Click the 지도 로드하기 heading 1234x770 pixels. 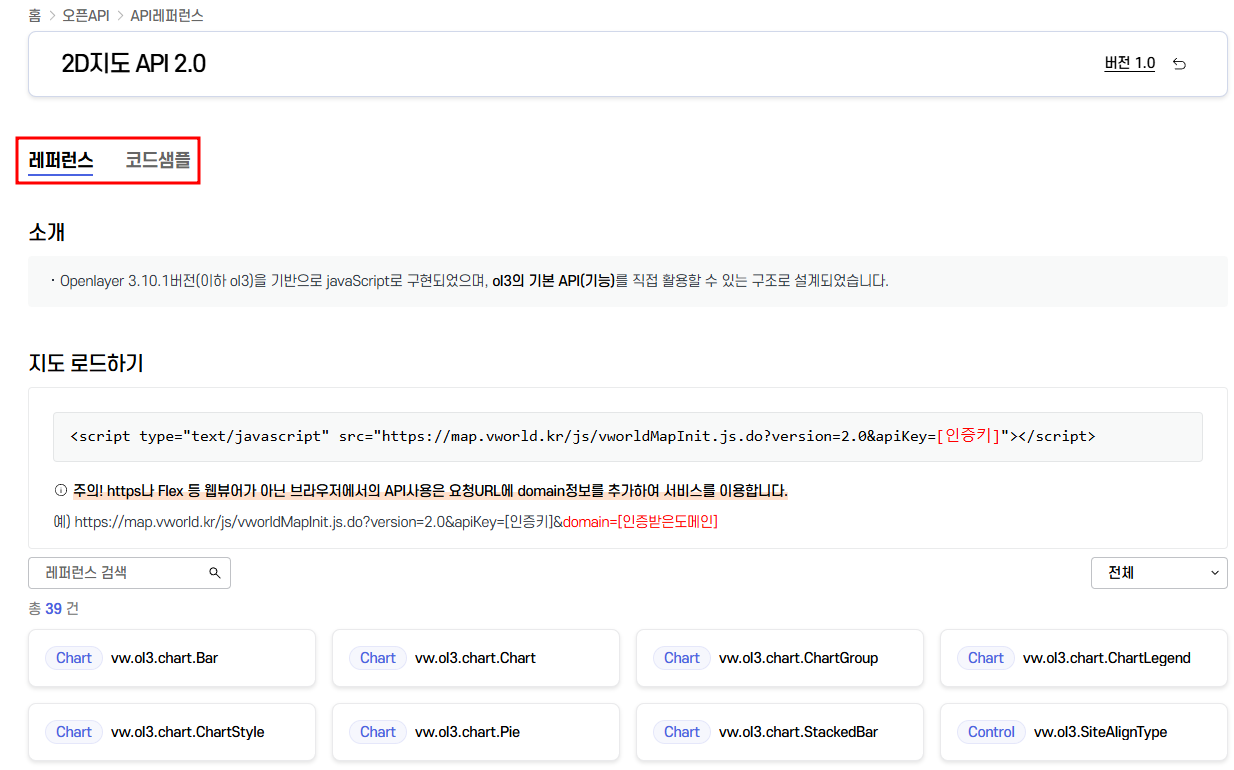point(86,363)
